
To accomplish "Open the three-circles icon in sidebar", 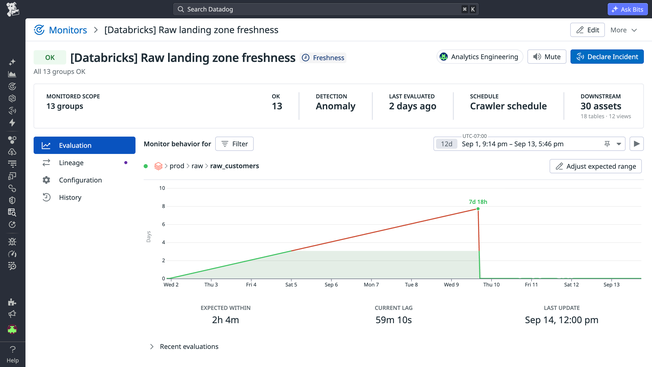I will click(x=12, y=140).
